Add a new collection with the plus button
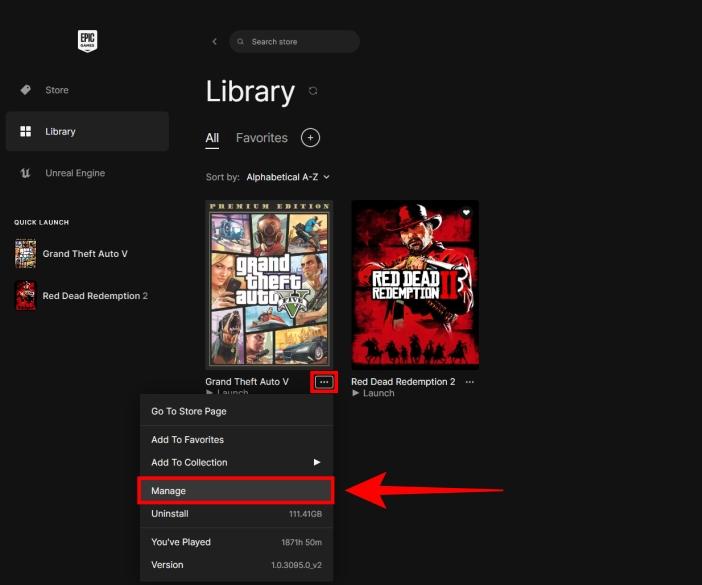This screenshot has width=702, height=585. pos(310,137)
